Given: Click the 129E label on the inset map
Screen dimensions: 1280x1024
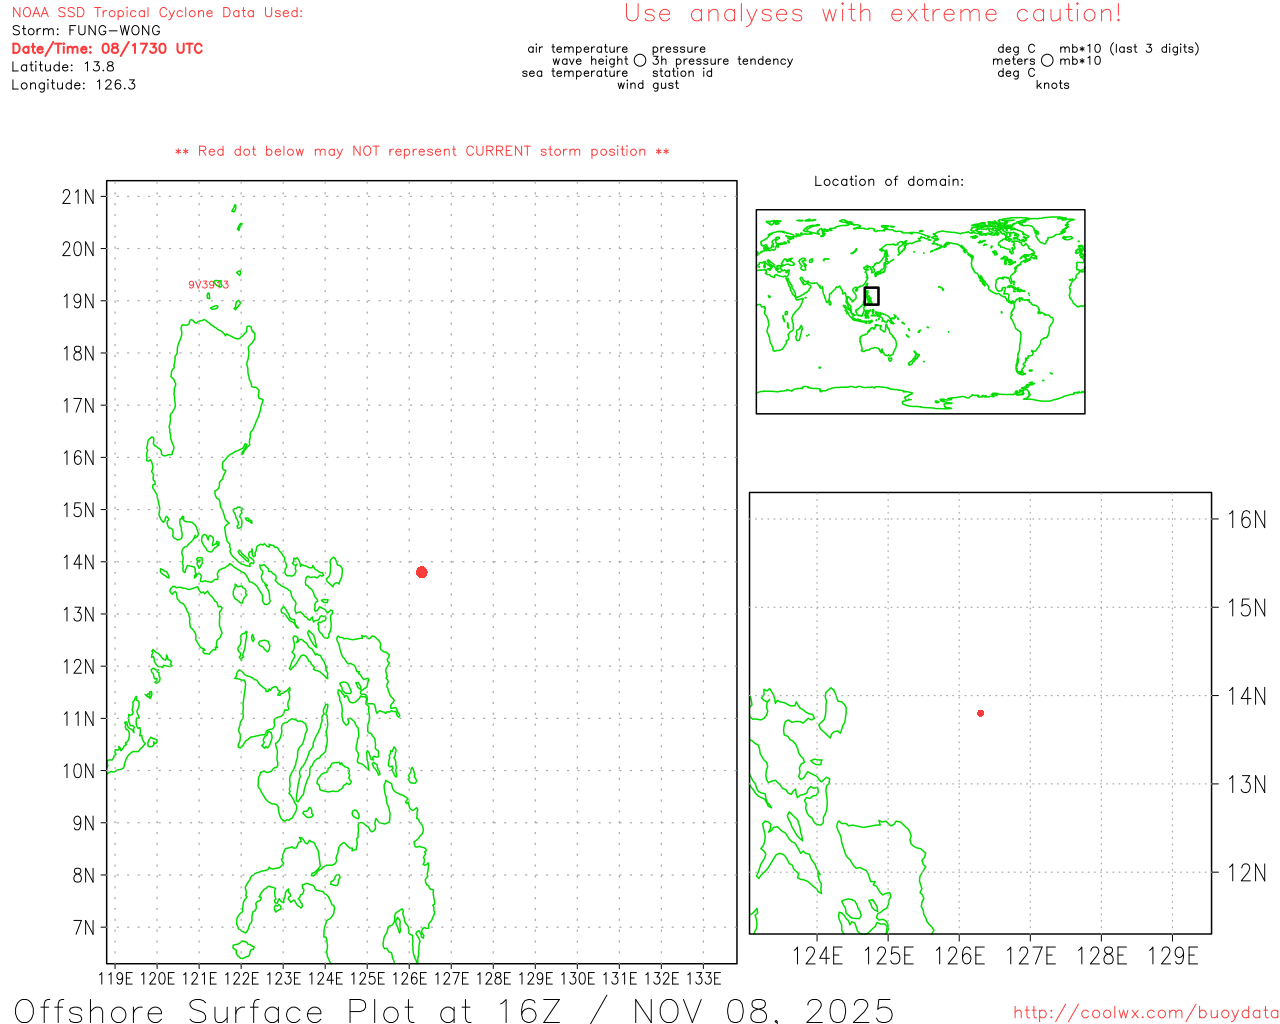Looking at the screenshot, I should click(x=1172, y=957).
